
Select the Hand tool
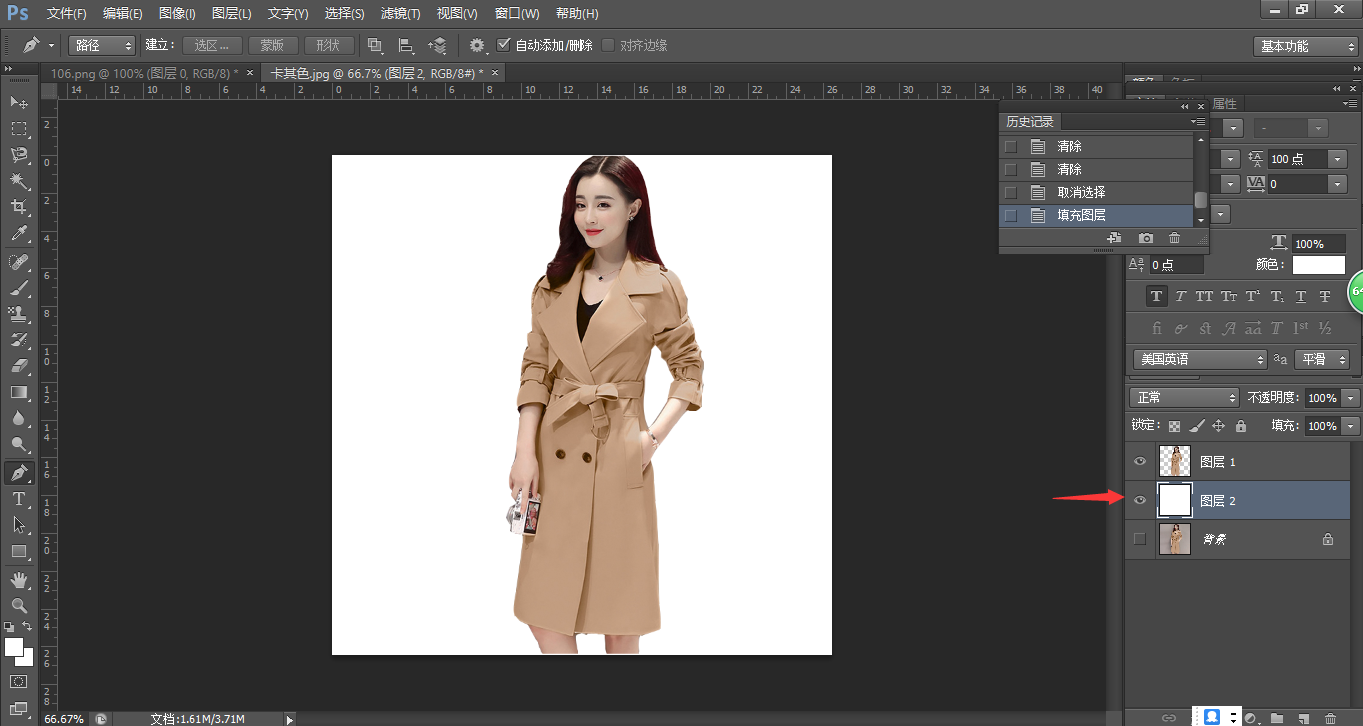coord(19,579)
